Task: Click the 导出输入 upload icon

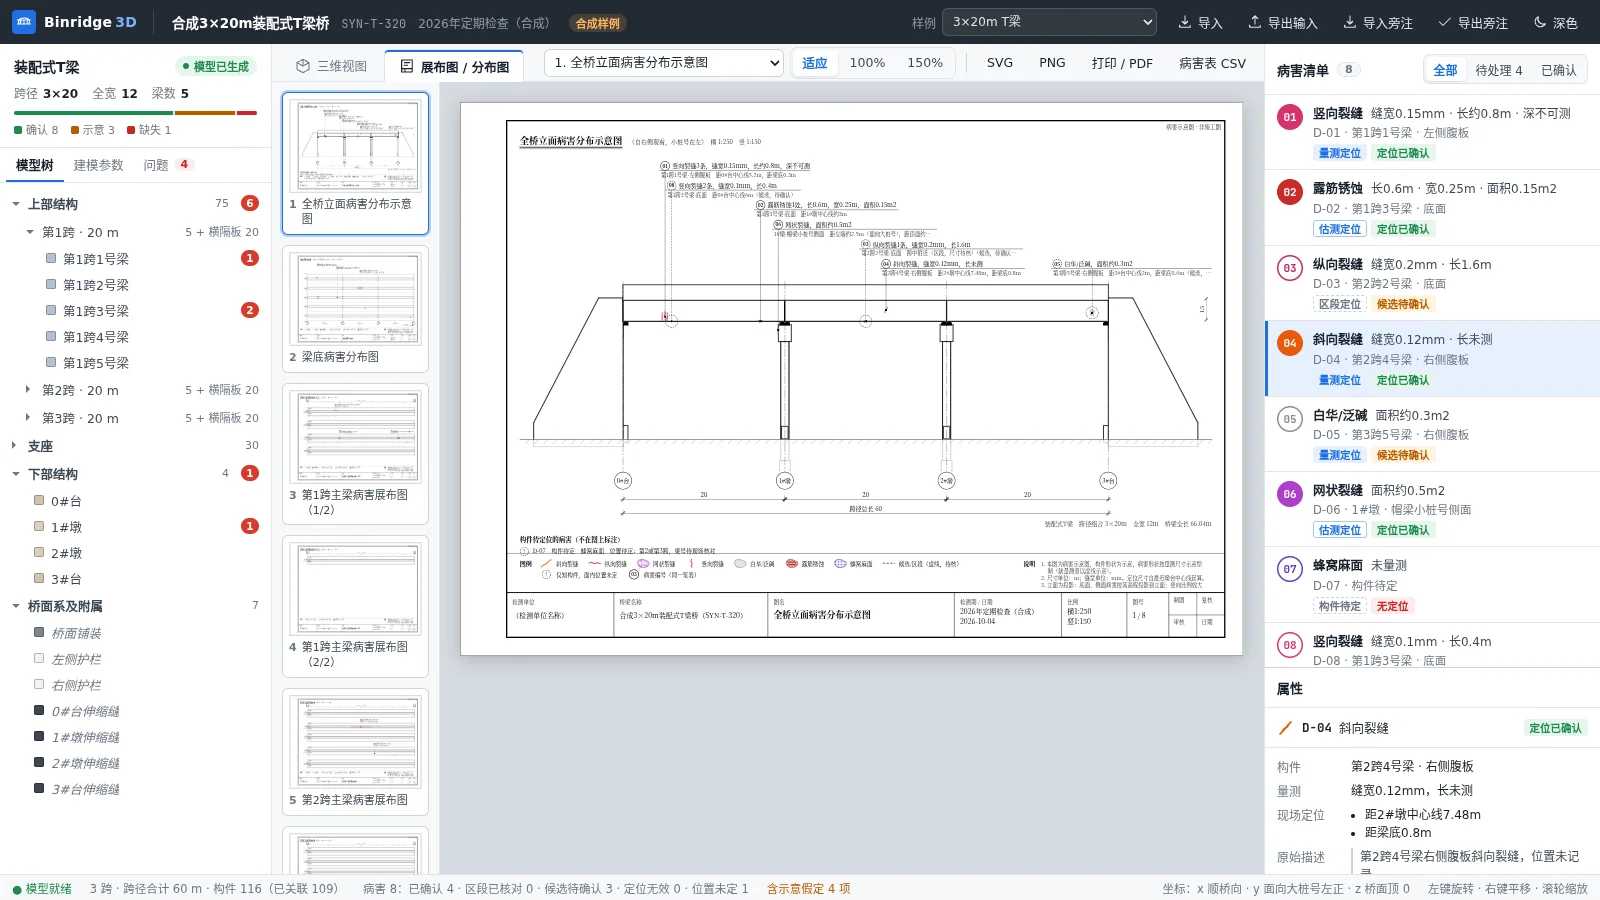Action: pyautogui.click(x=1255, y=22)
